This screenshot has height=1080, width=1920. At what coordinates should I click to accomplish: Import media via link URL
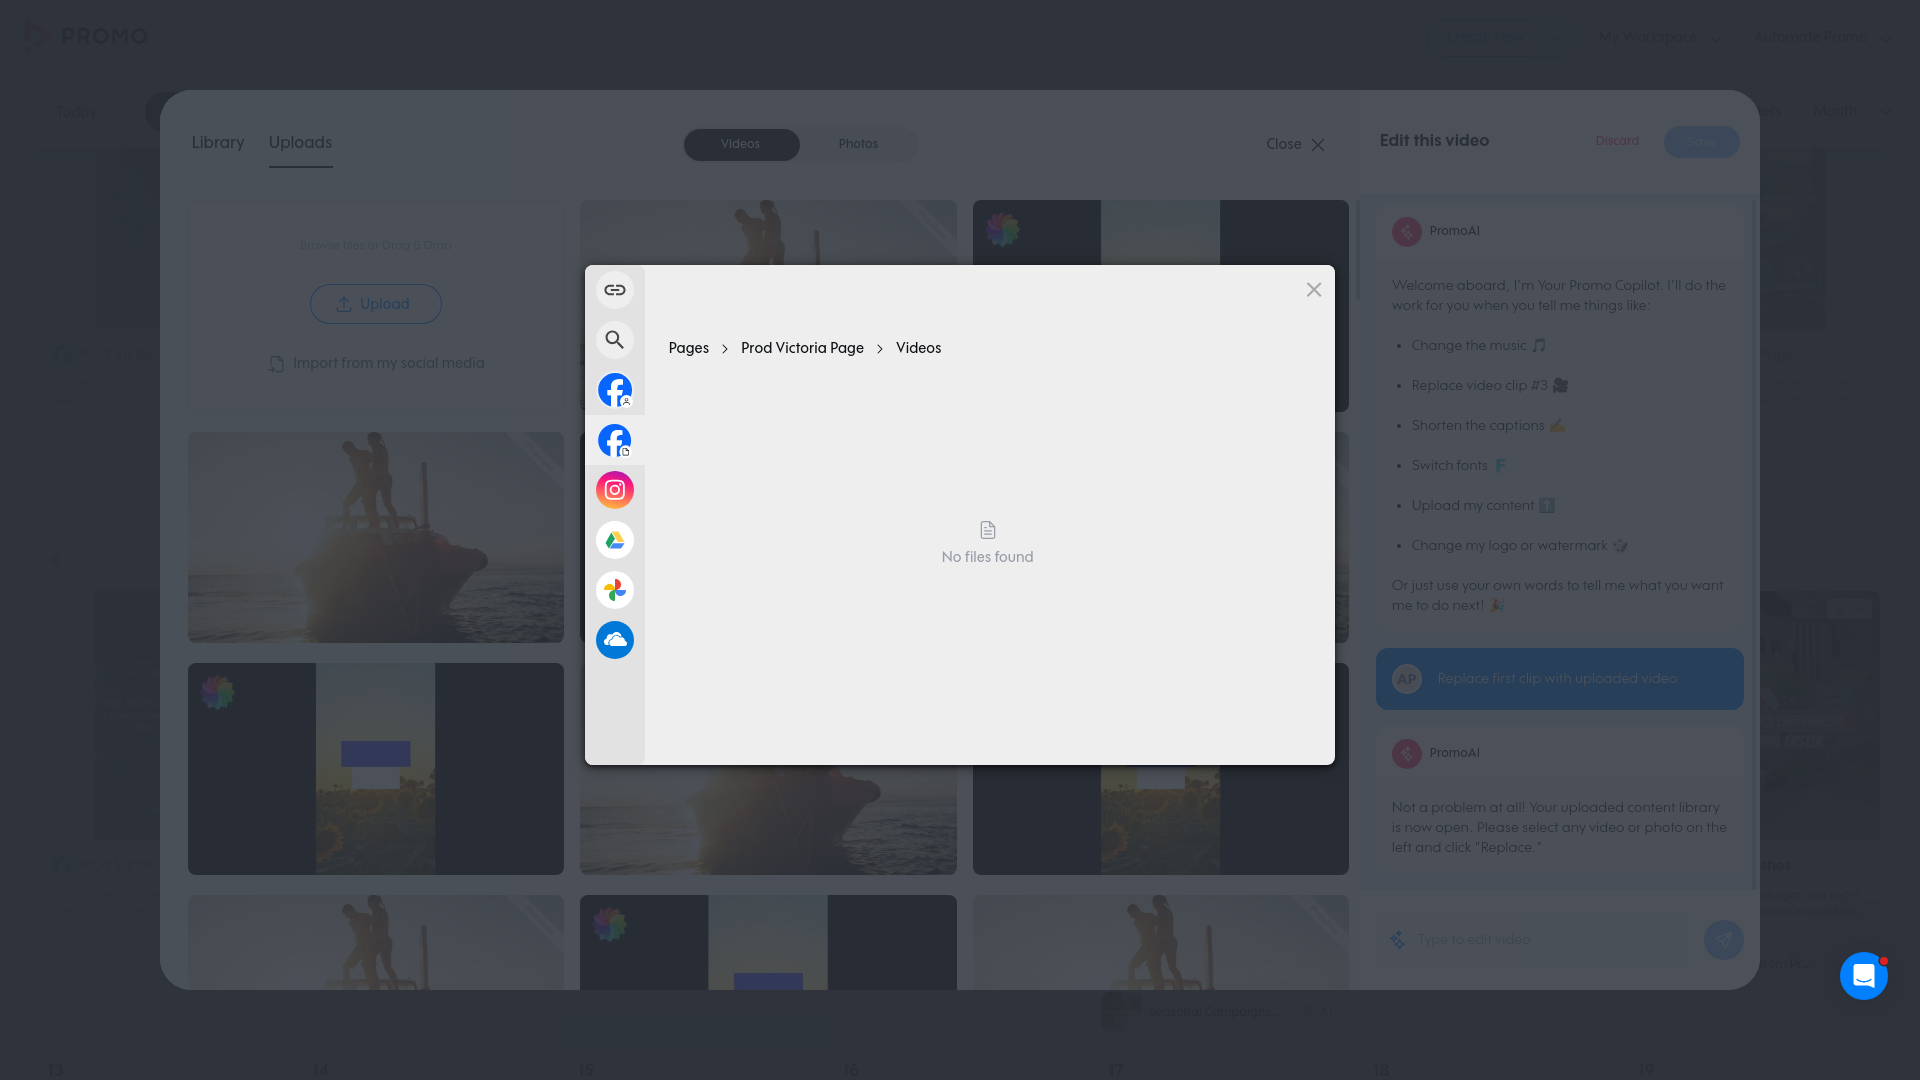coord(615,289)
